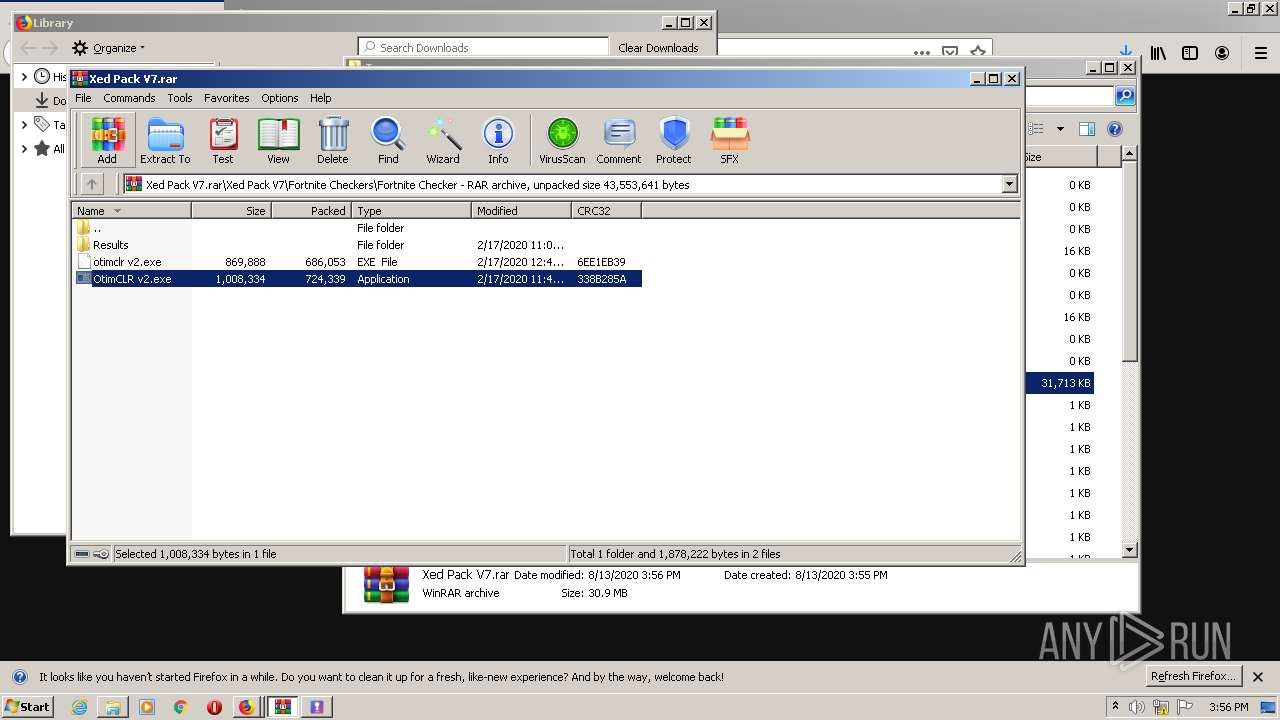Run the Test archive tool

pos(223,140)
